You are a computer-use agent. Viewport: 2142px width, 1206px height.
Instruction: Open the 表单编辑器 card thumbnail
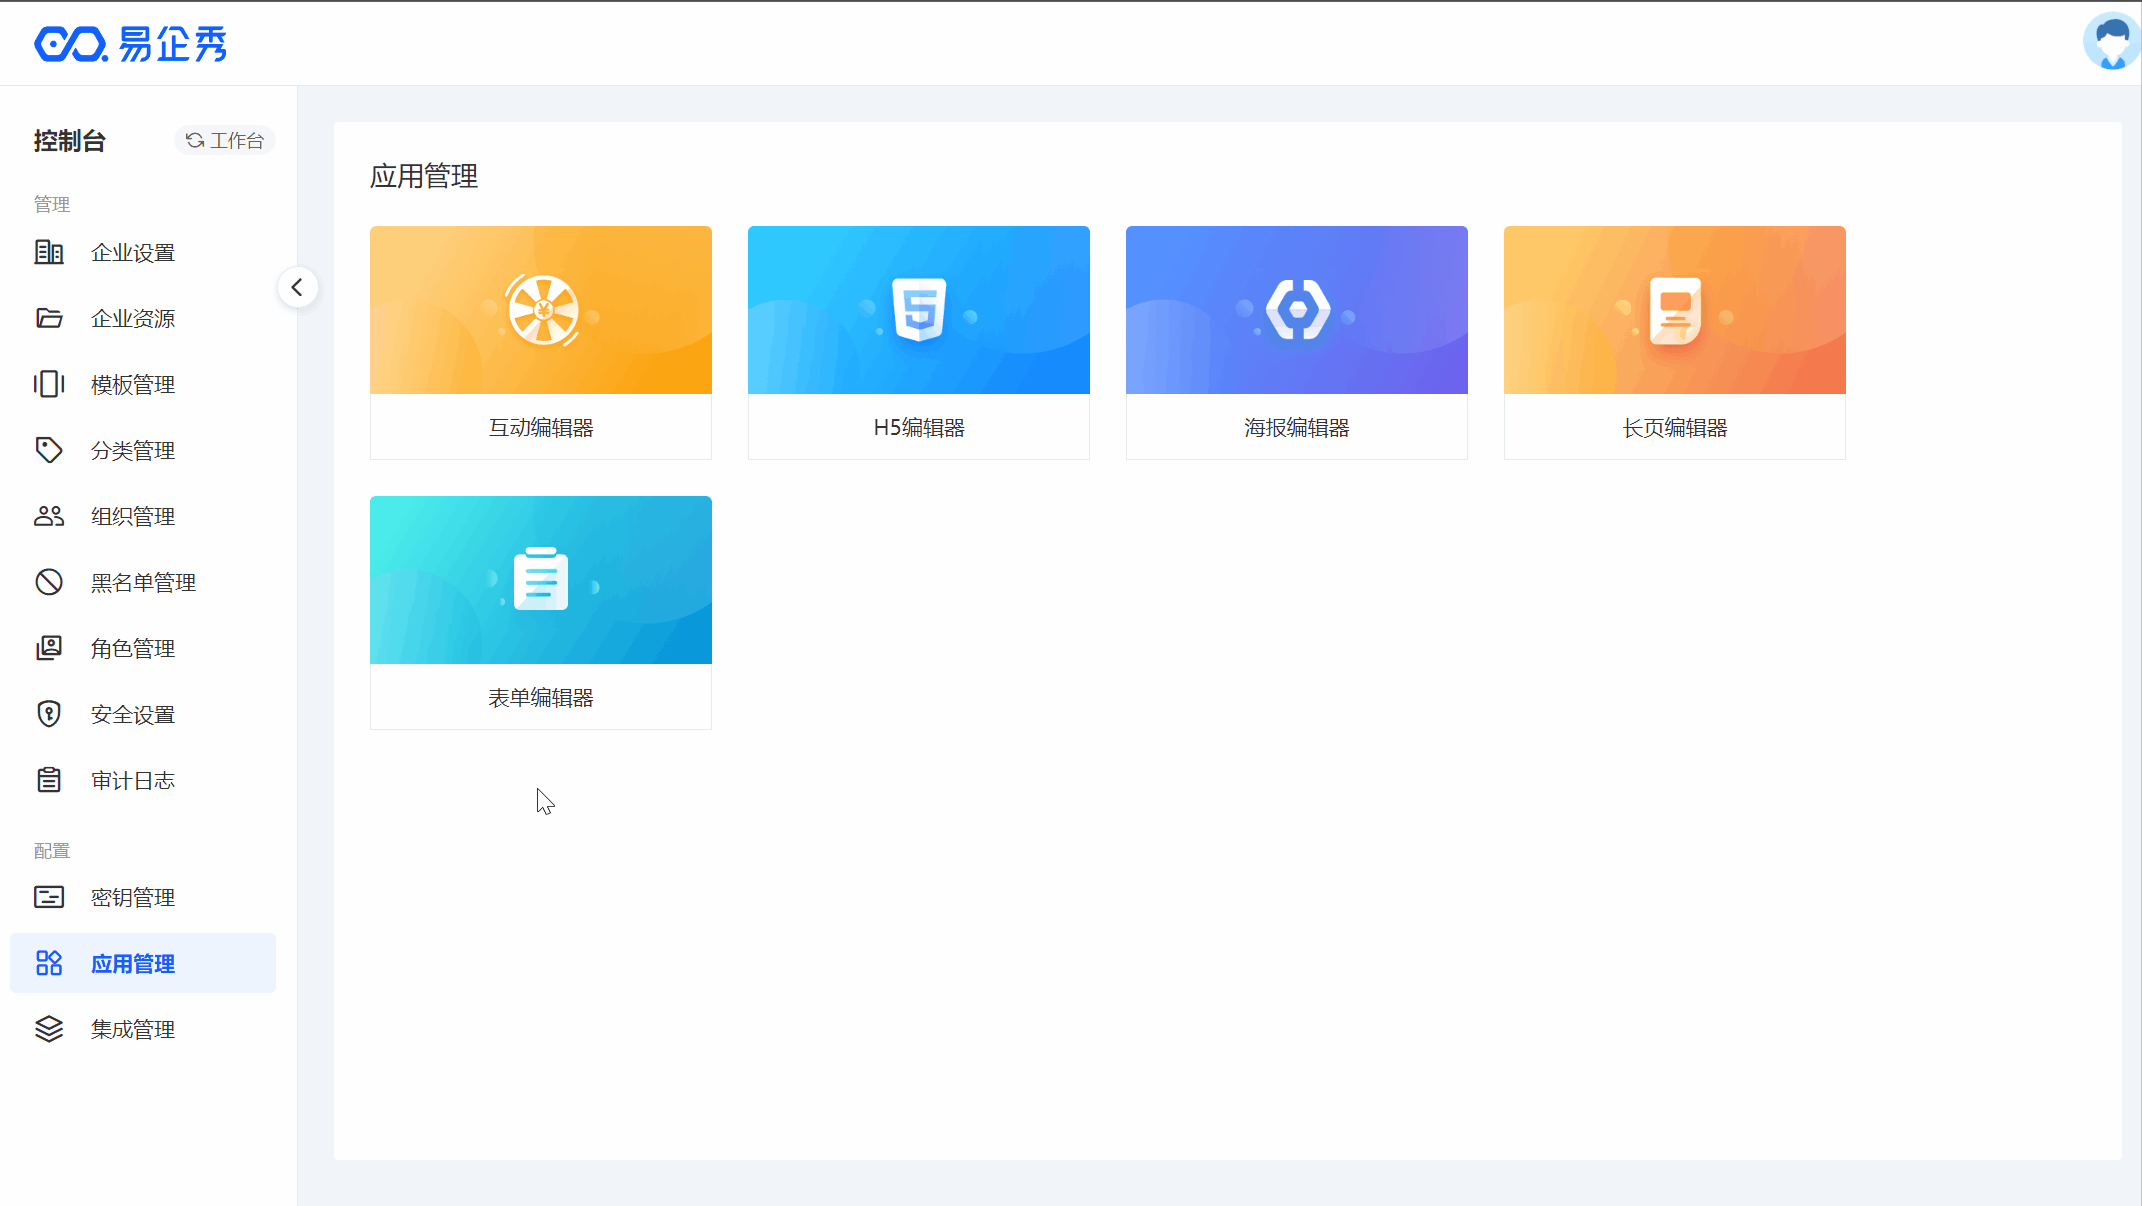click(541, 580)
